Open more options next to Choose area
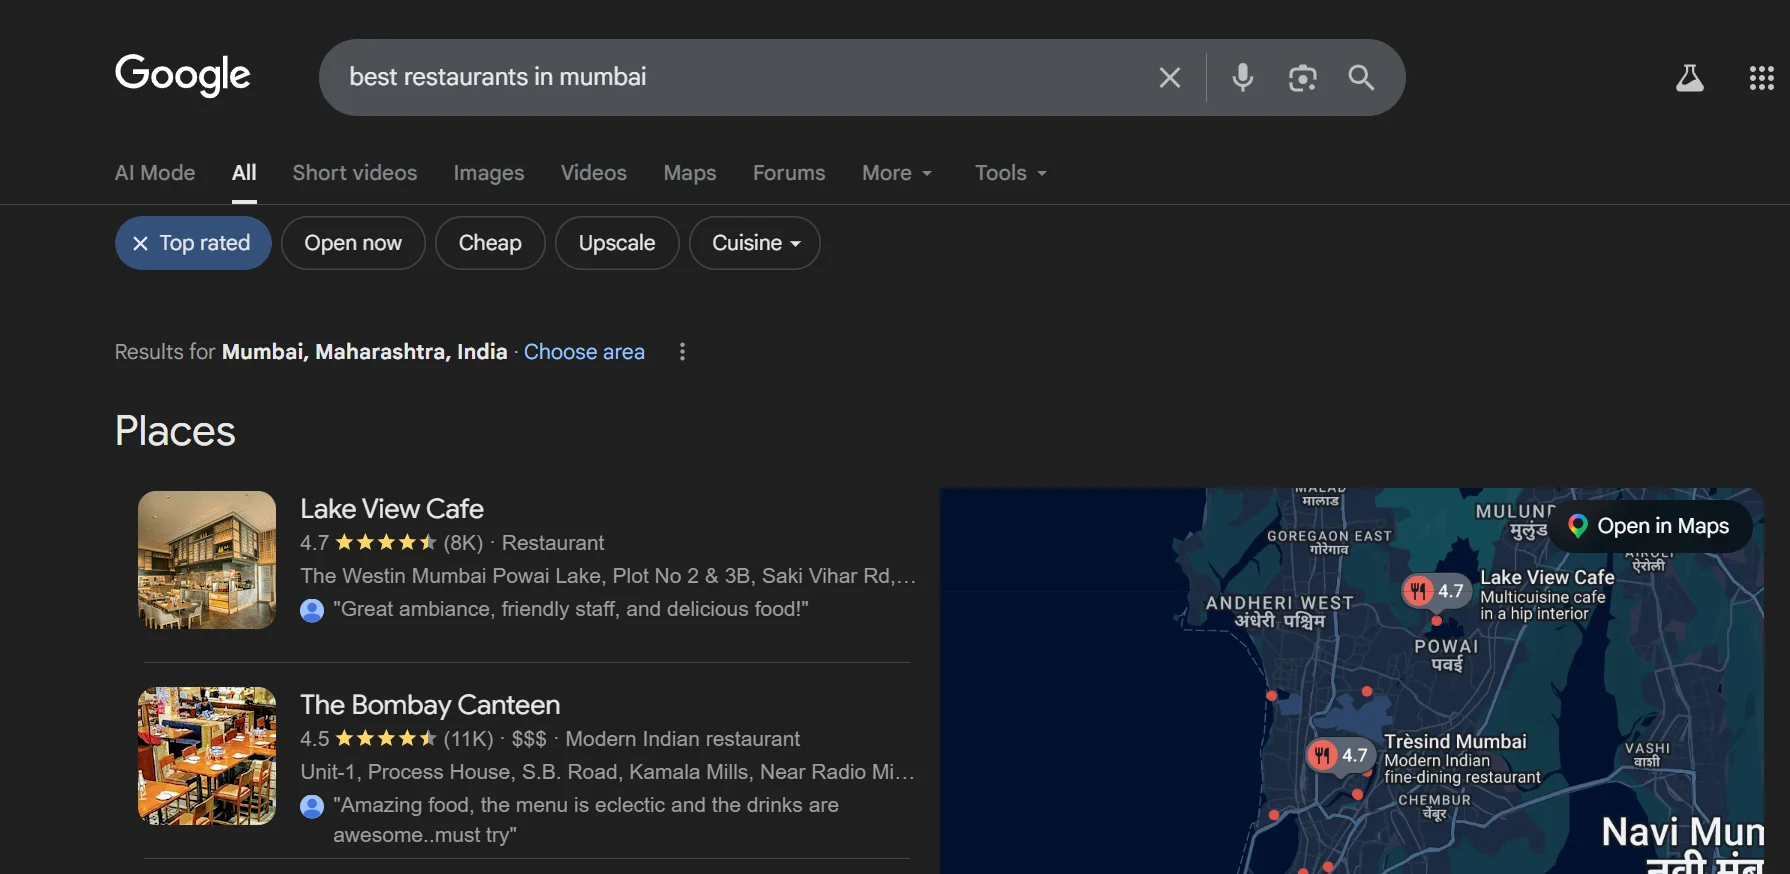Image resolution: width=1790 pixels, height=874 pixels. tap(682, 352)
